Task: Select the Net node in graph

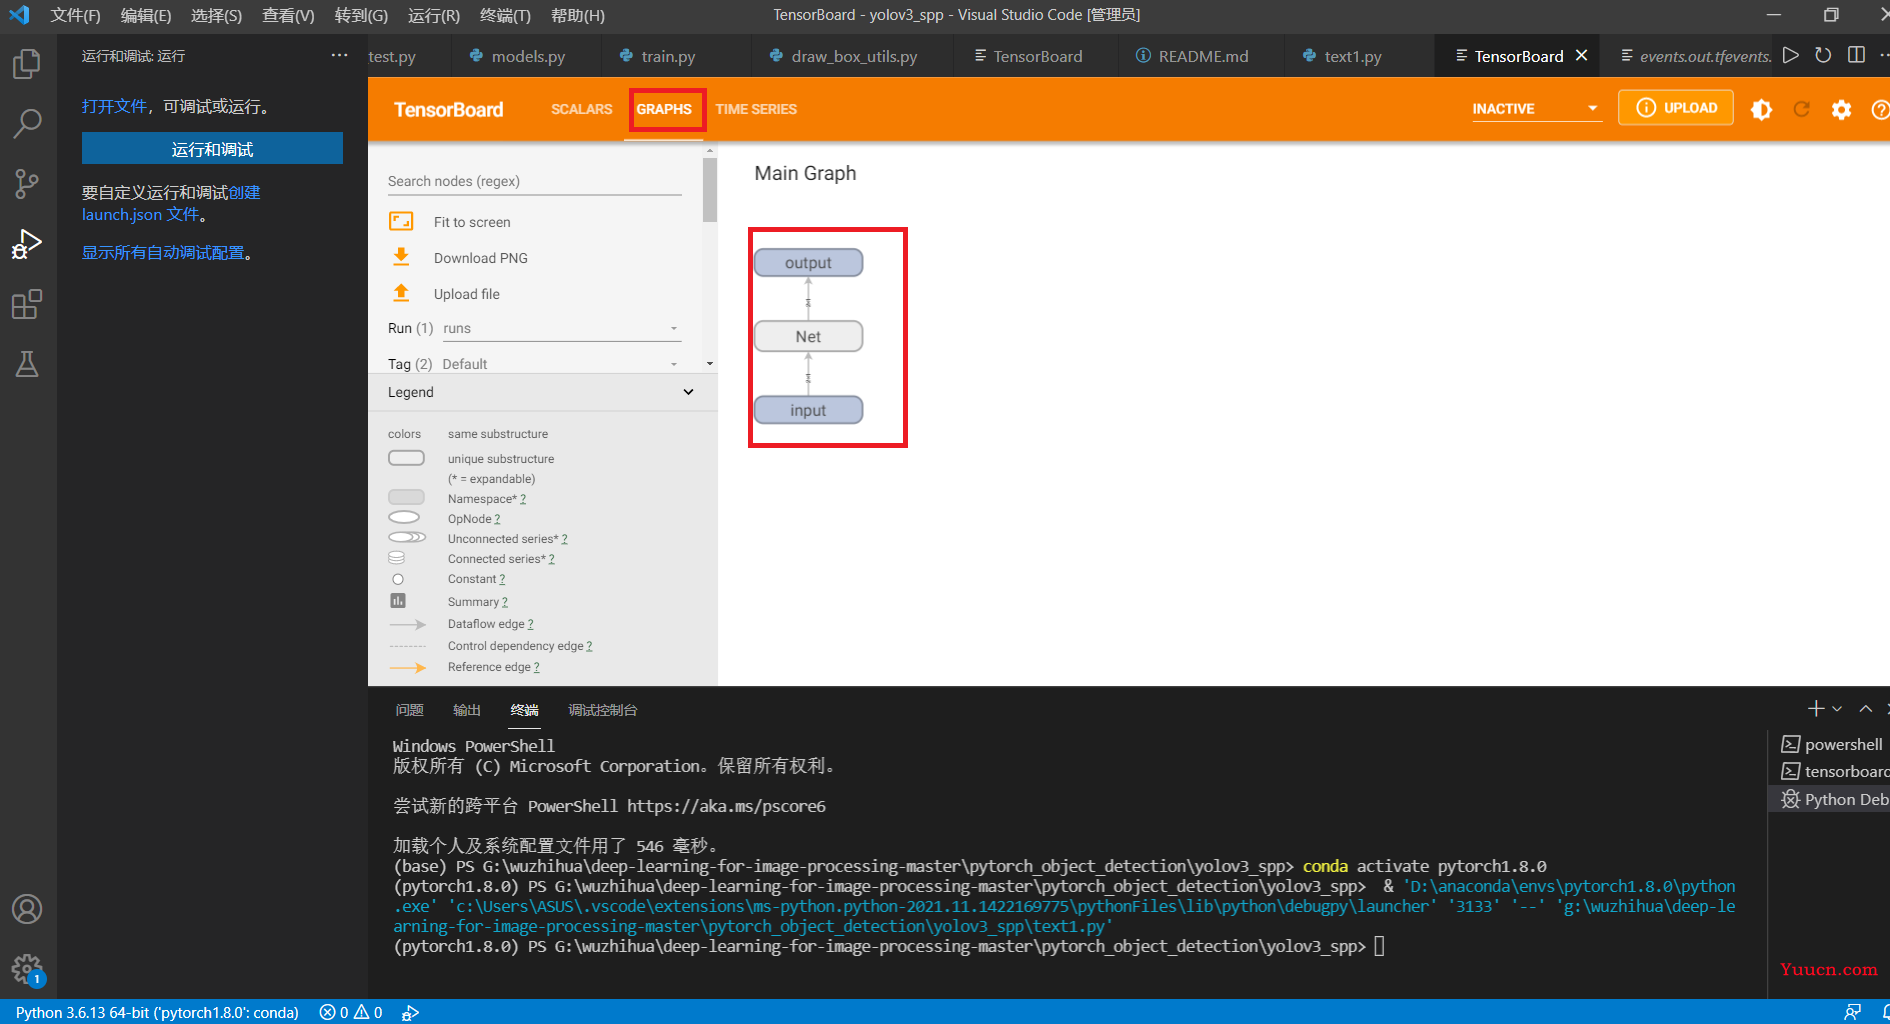Action: coord(808,336)
